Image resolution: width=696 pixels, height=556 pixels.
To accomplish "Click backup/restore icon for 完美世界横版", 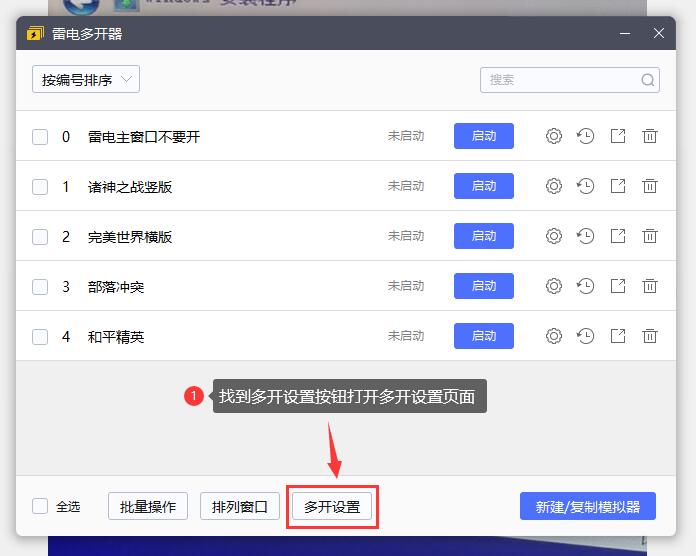I will [x=585, y=236].
